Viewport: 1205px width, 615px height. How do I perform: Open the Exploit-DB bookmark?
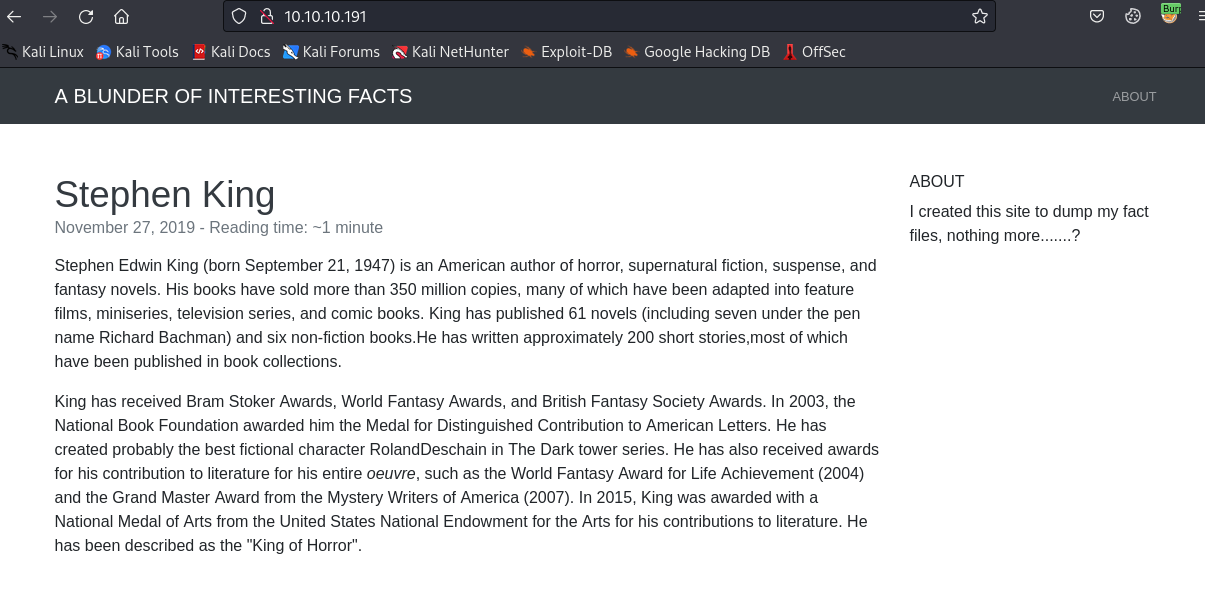[x=566, y=52]
